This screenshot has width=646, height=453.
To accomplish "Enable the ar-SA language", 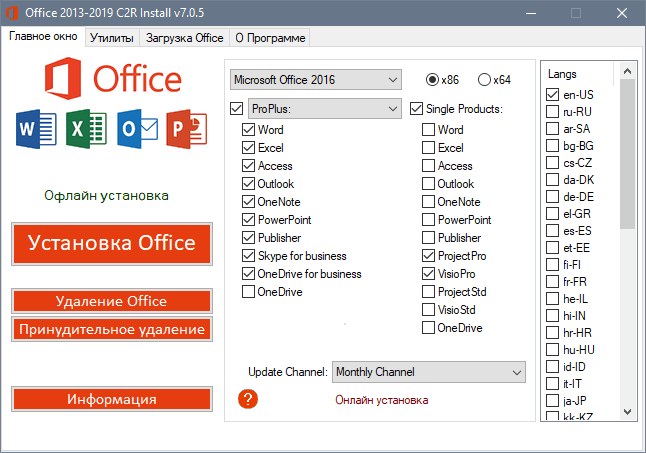I will click(x=552, y=128).
